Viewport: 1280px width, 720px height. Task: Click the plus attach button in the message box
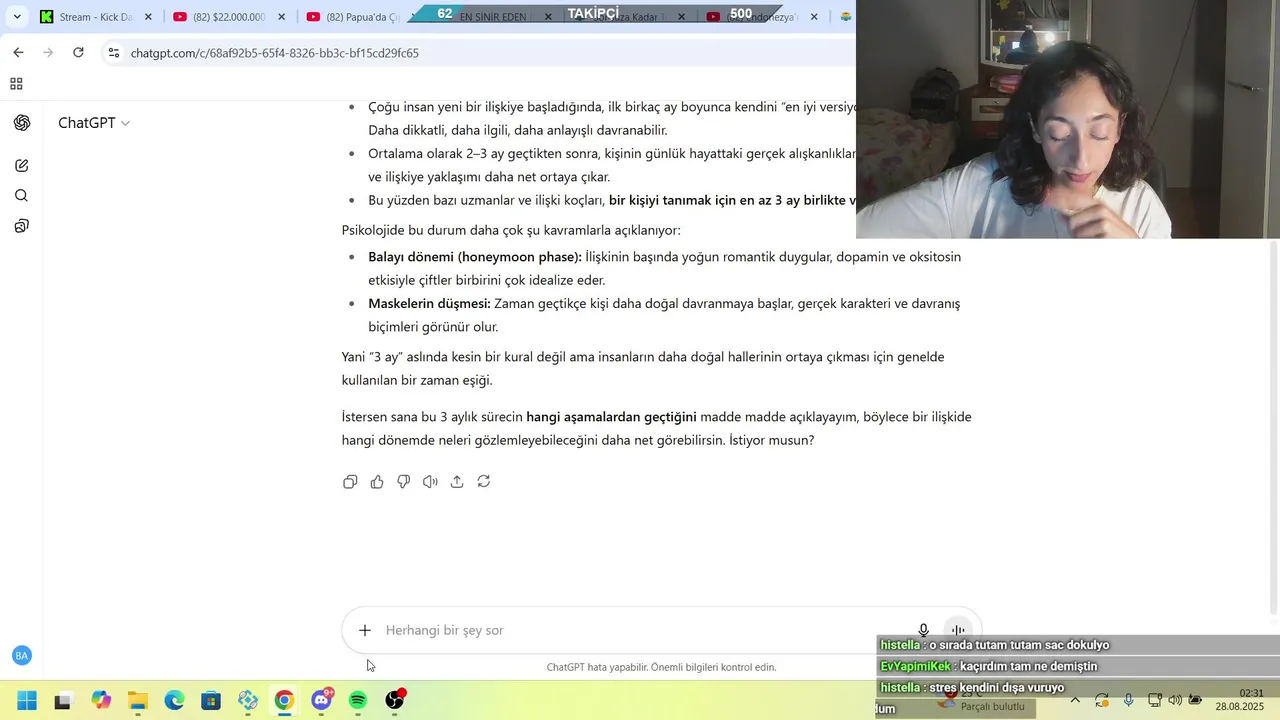[365, 630]
